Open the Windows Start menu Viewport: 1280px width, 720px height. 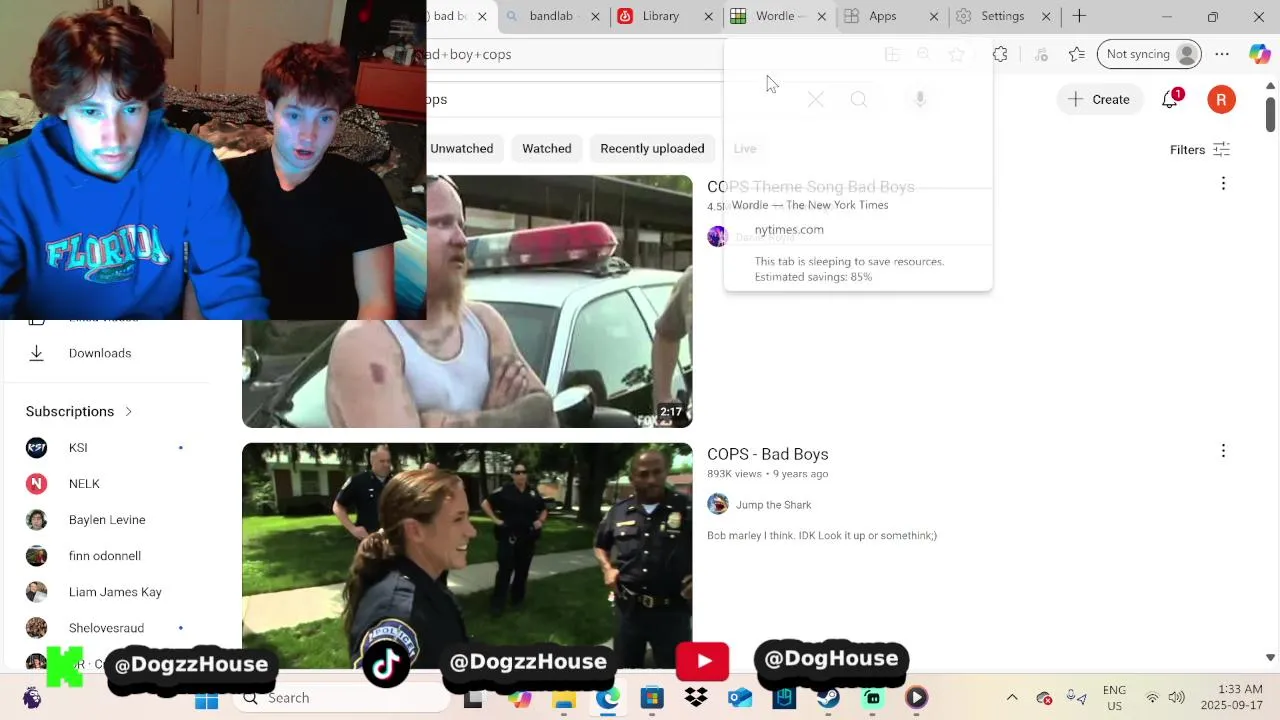pyautogui.click(x=207, y=698)
